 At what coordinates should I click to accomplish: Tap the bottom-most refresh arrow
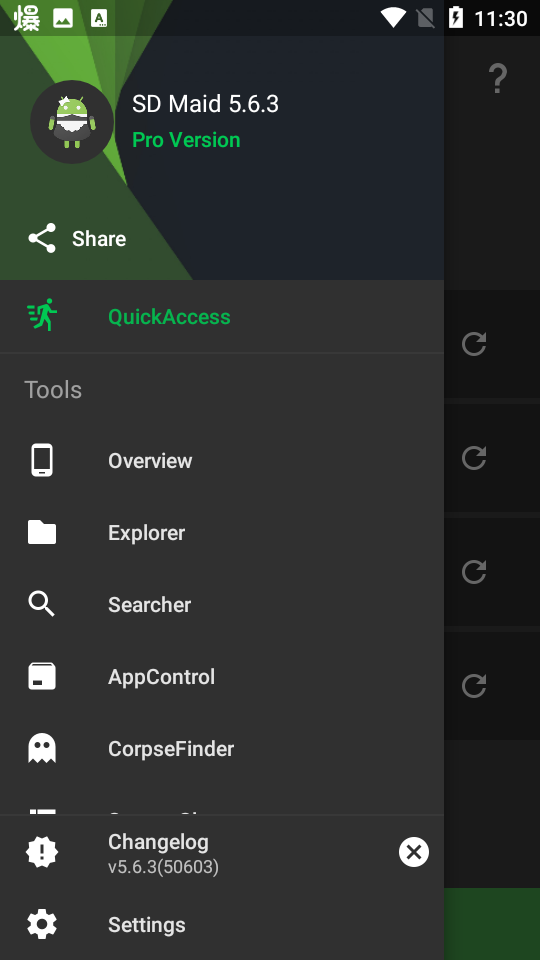click(x=474, y=686)
